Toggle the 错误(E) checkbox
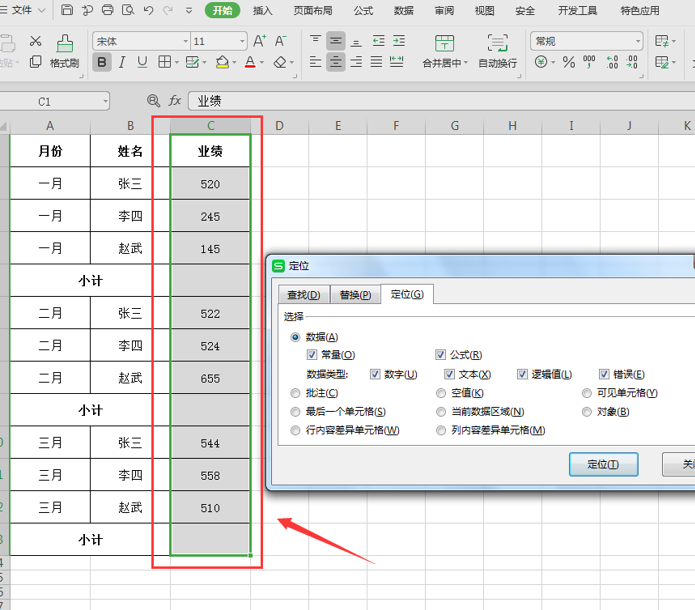 pyautogui.click(x=604, y=374)
